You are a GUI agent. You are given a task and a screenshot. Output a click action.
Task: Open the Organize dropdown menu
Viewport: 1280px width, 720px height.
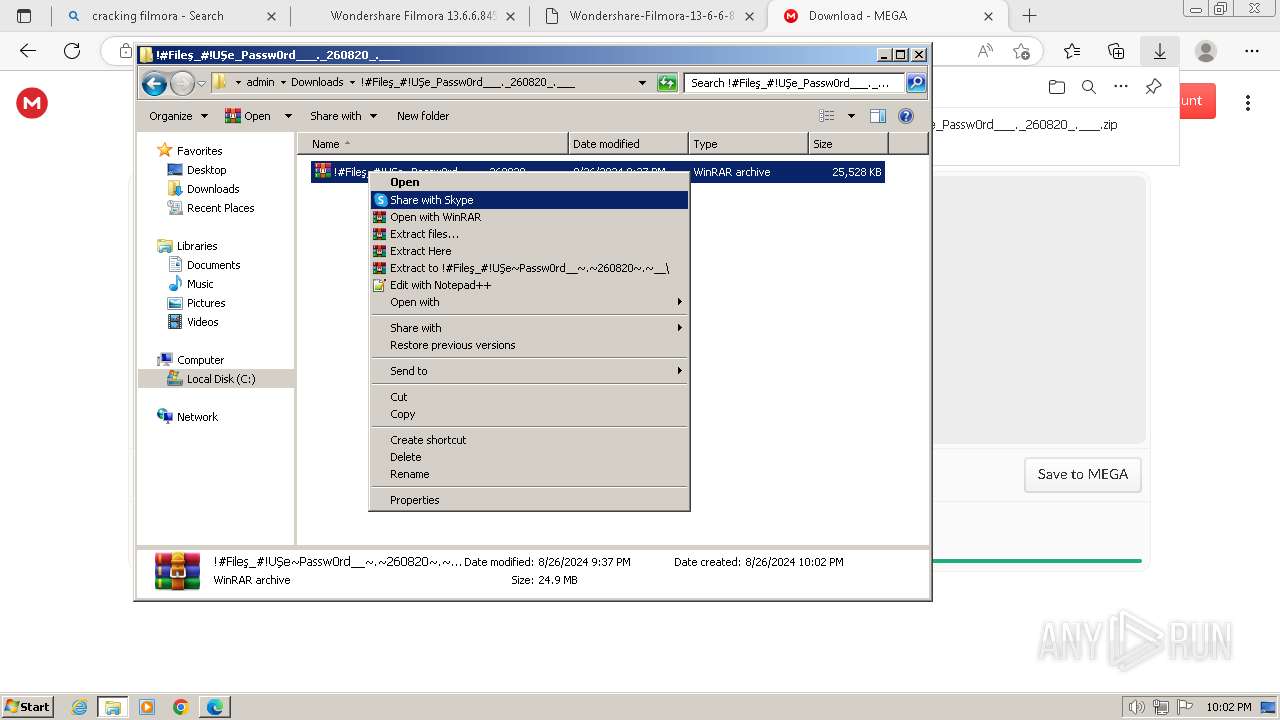coord(178,116)
